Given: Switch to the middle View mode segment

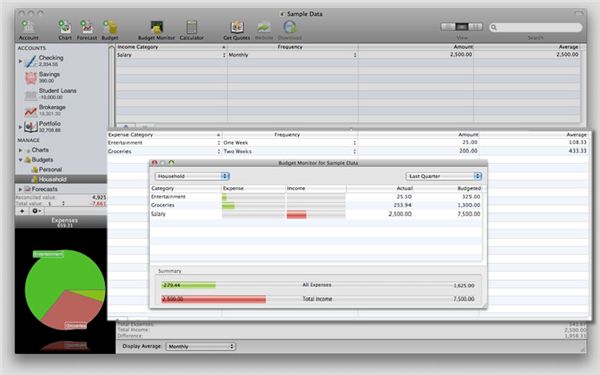Looking at the screenshot, I should pyautogui.click(x=462, y=27).
